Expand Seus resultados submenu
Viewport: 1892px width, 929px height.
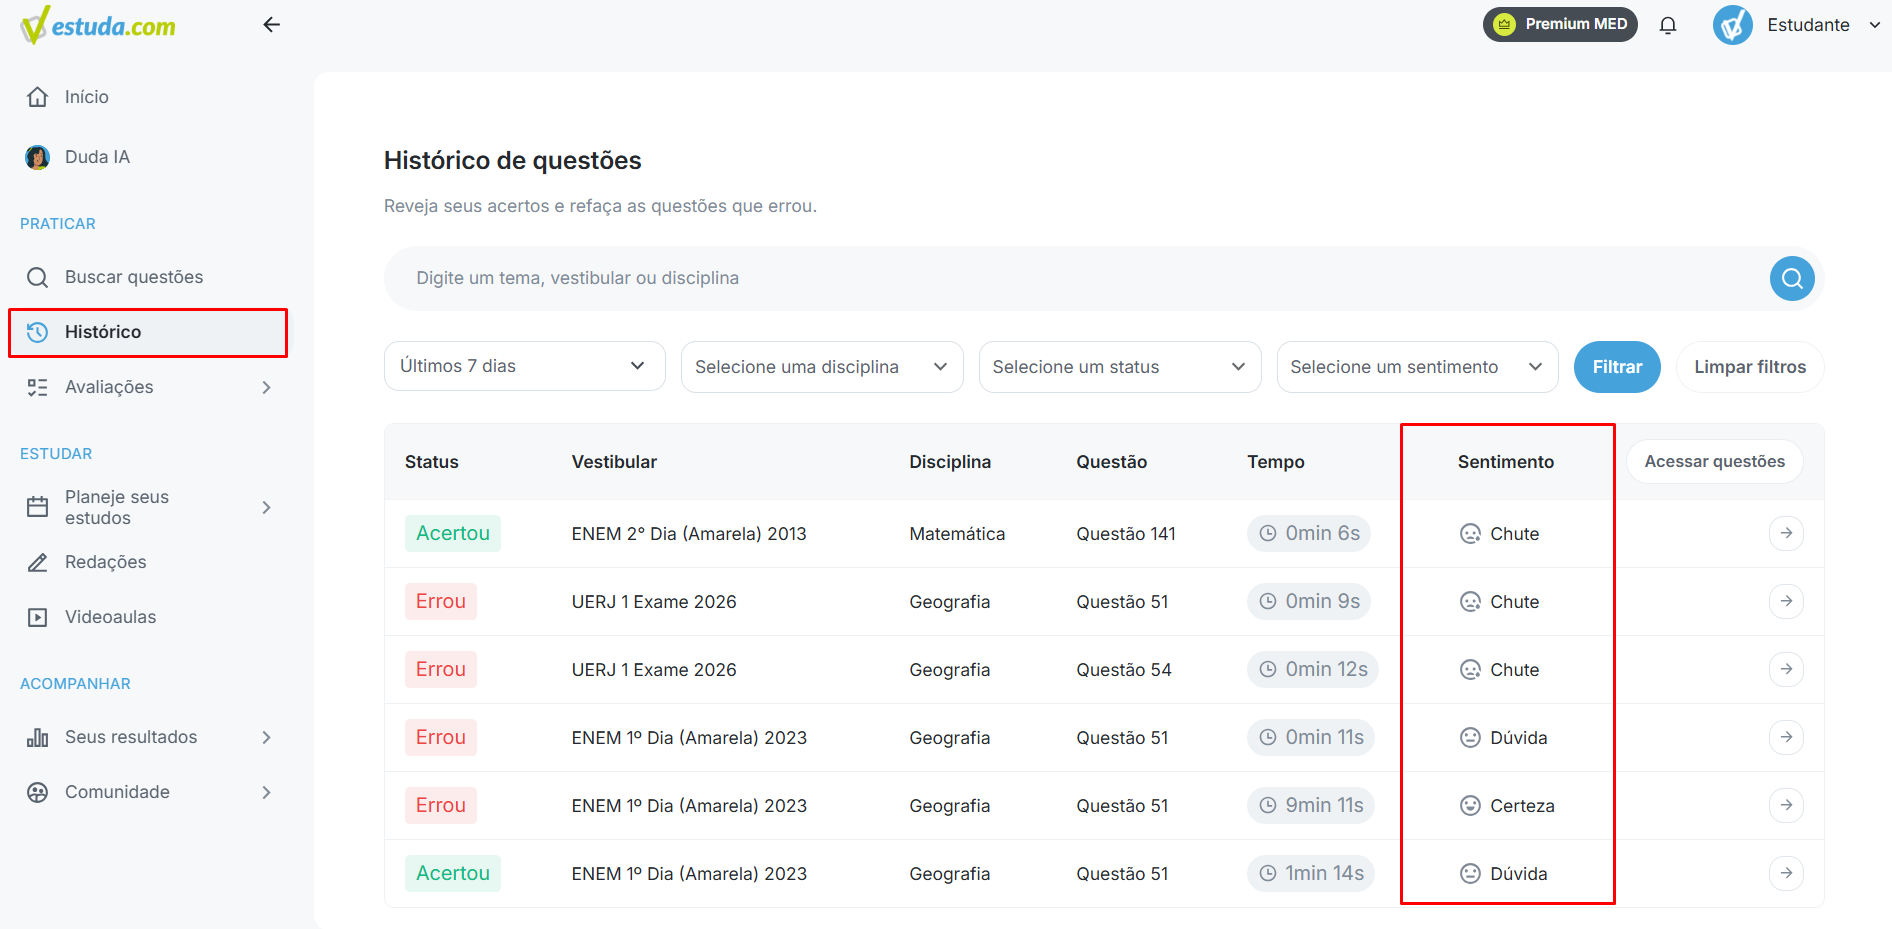point(148,737)
